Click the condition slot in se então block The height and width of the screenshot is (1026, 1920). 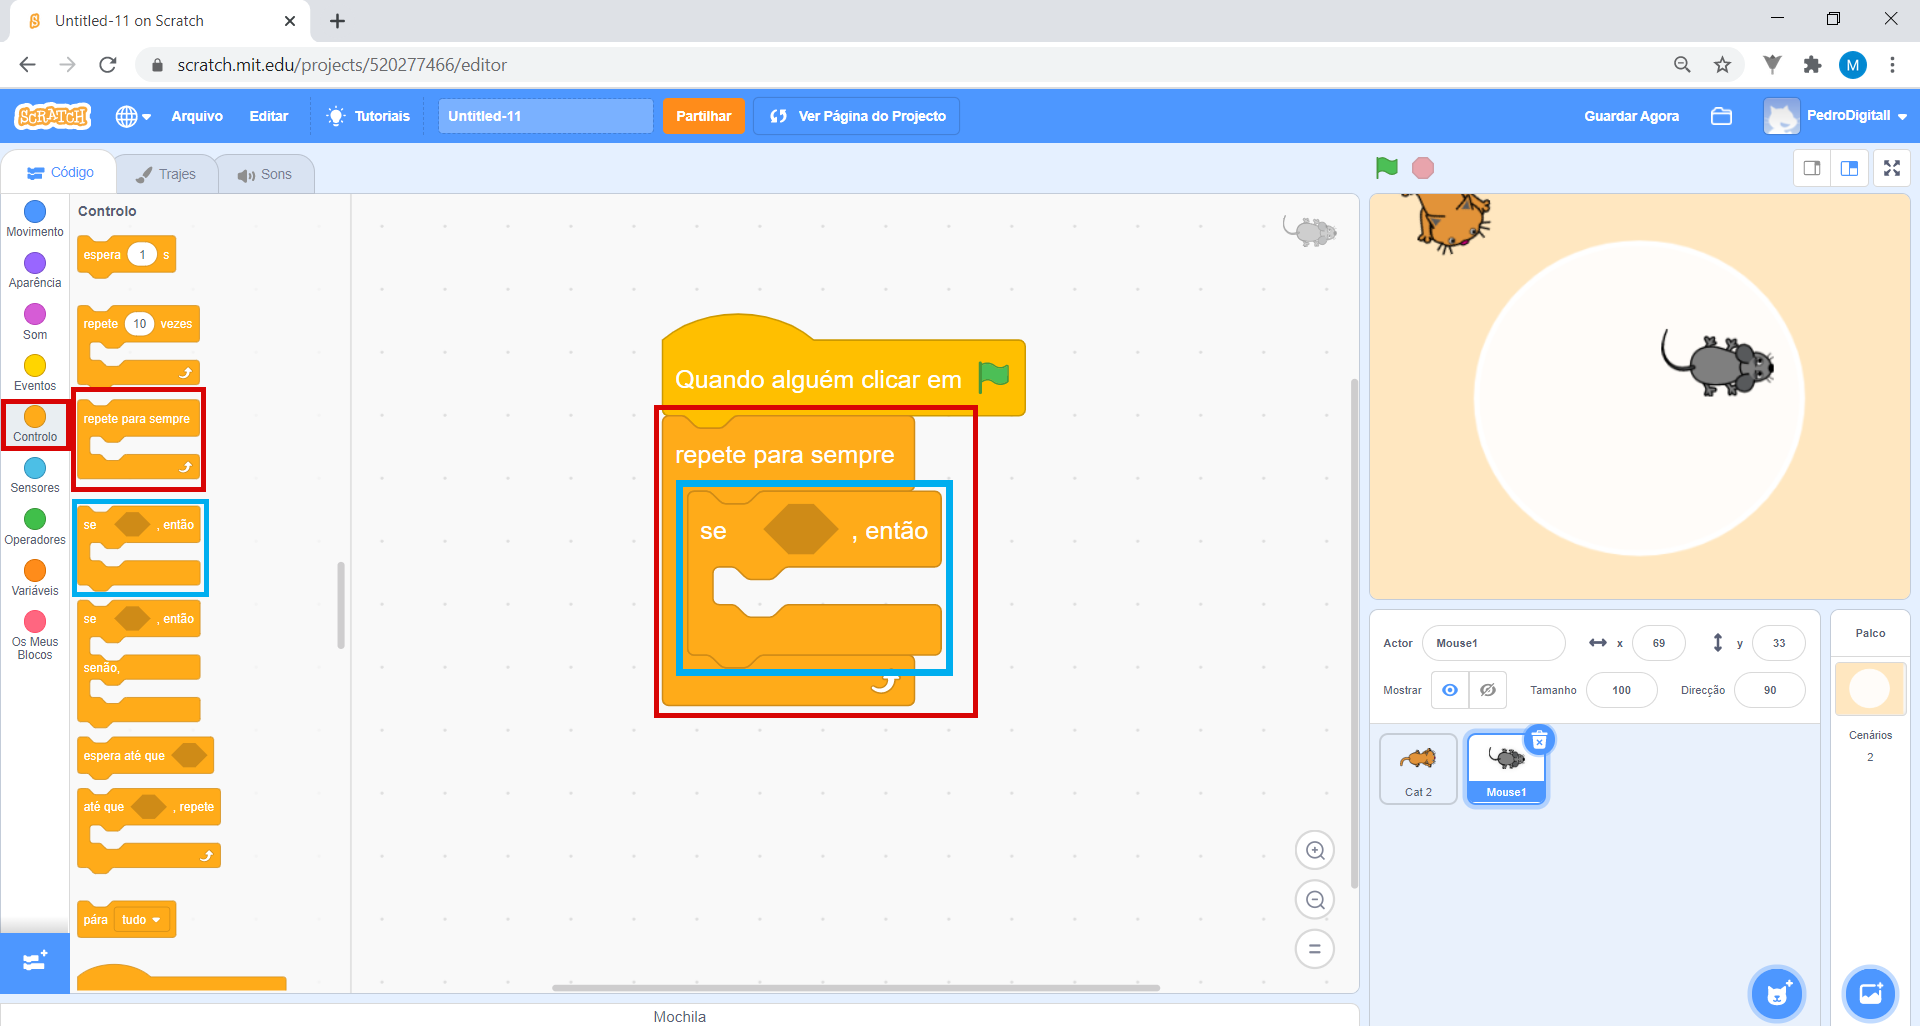coord(801,529)
